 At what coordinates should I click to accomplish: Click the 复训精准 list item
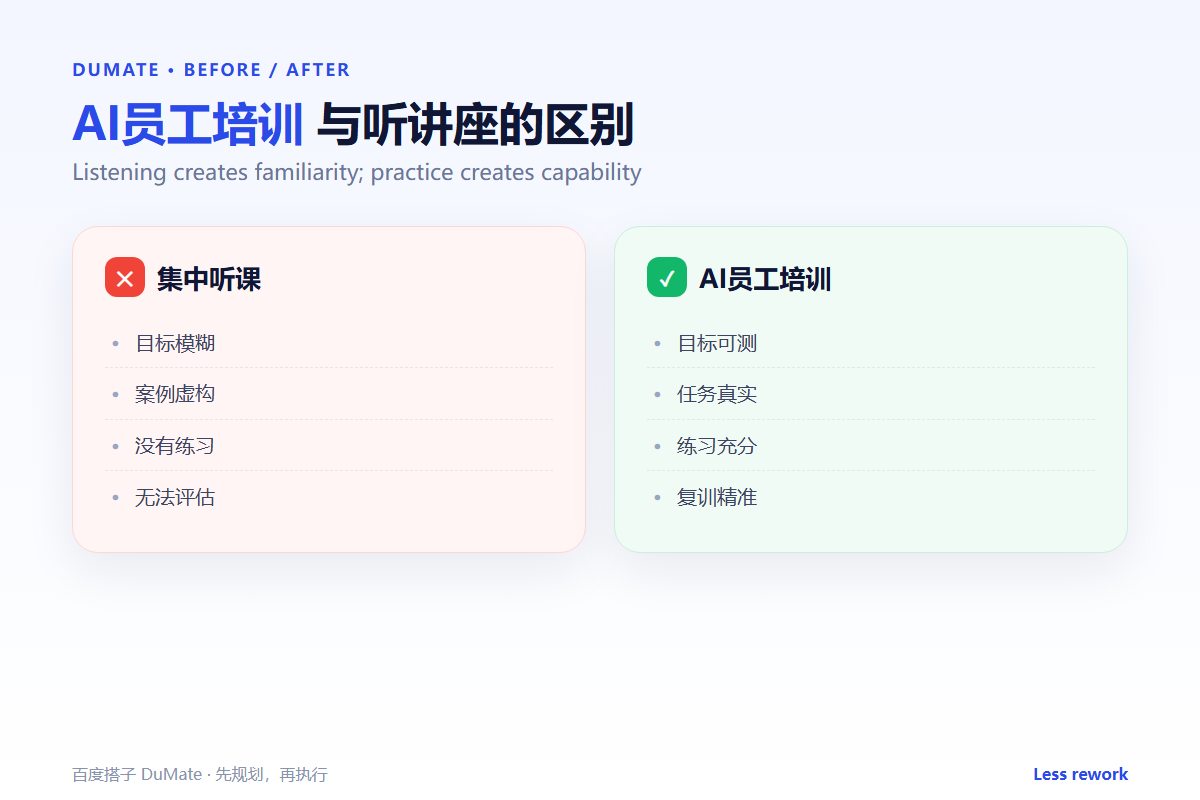pyautogui.click(x=871, y=496)
